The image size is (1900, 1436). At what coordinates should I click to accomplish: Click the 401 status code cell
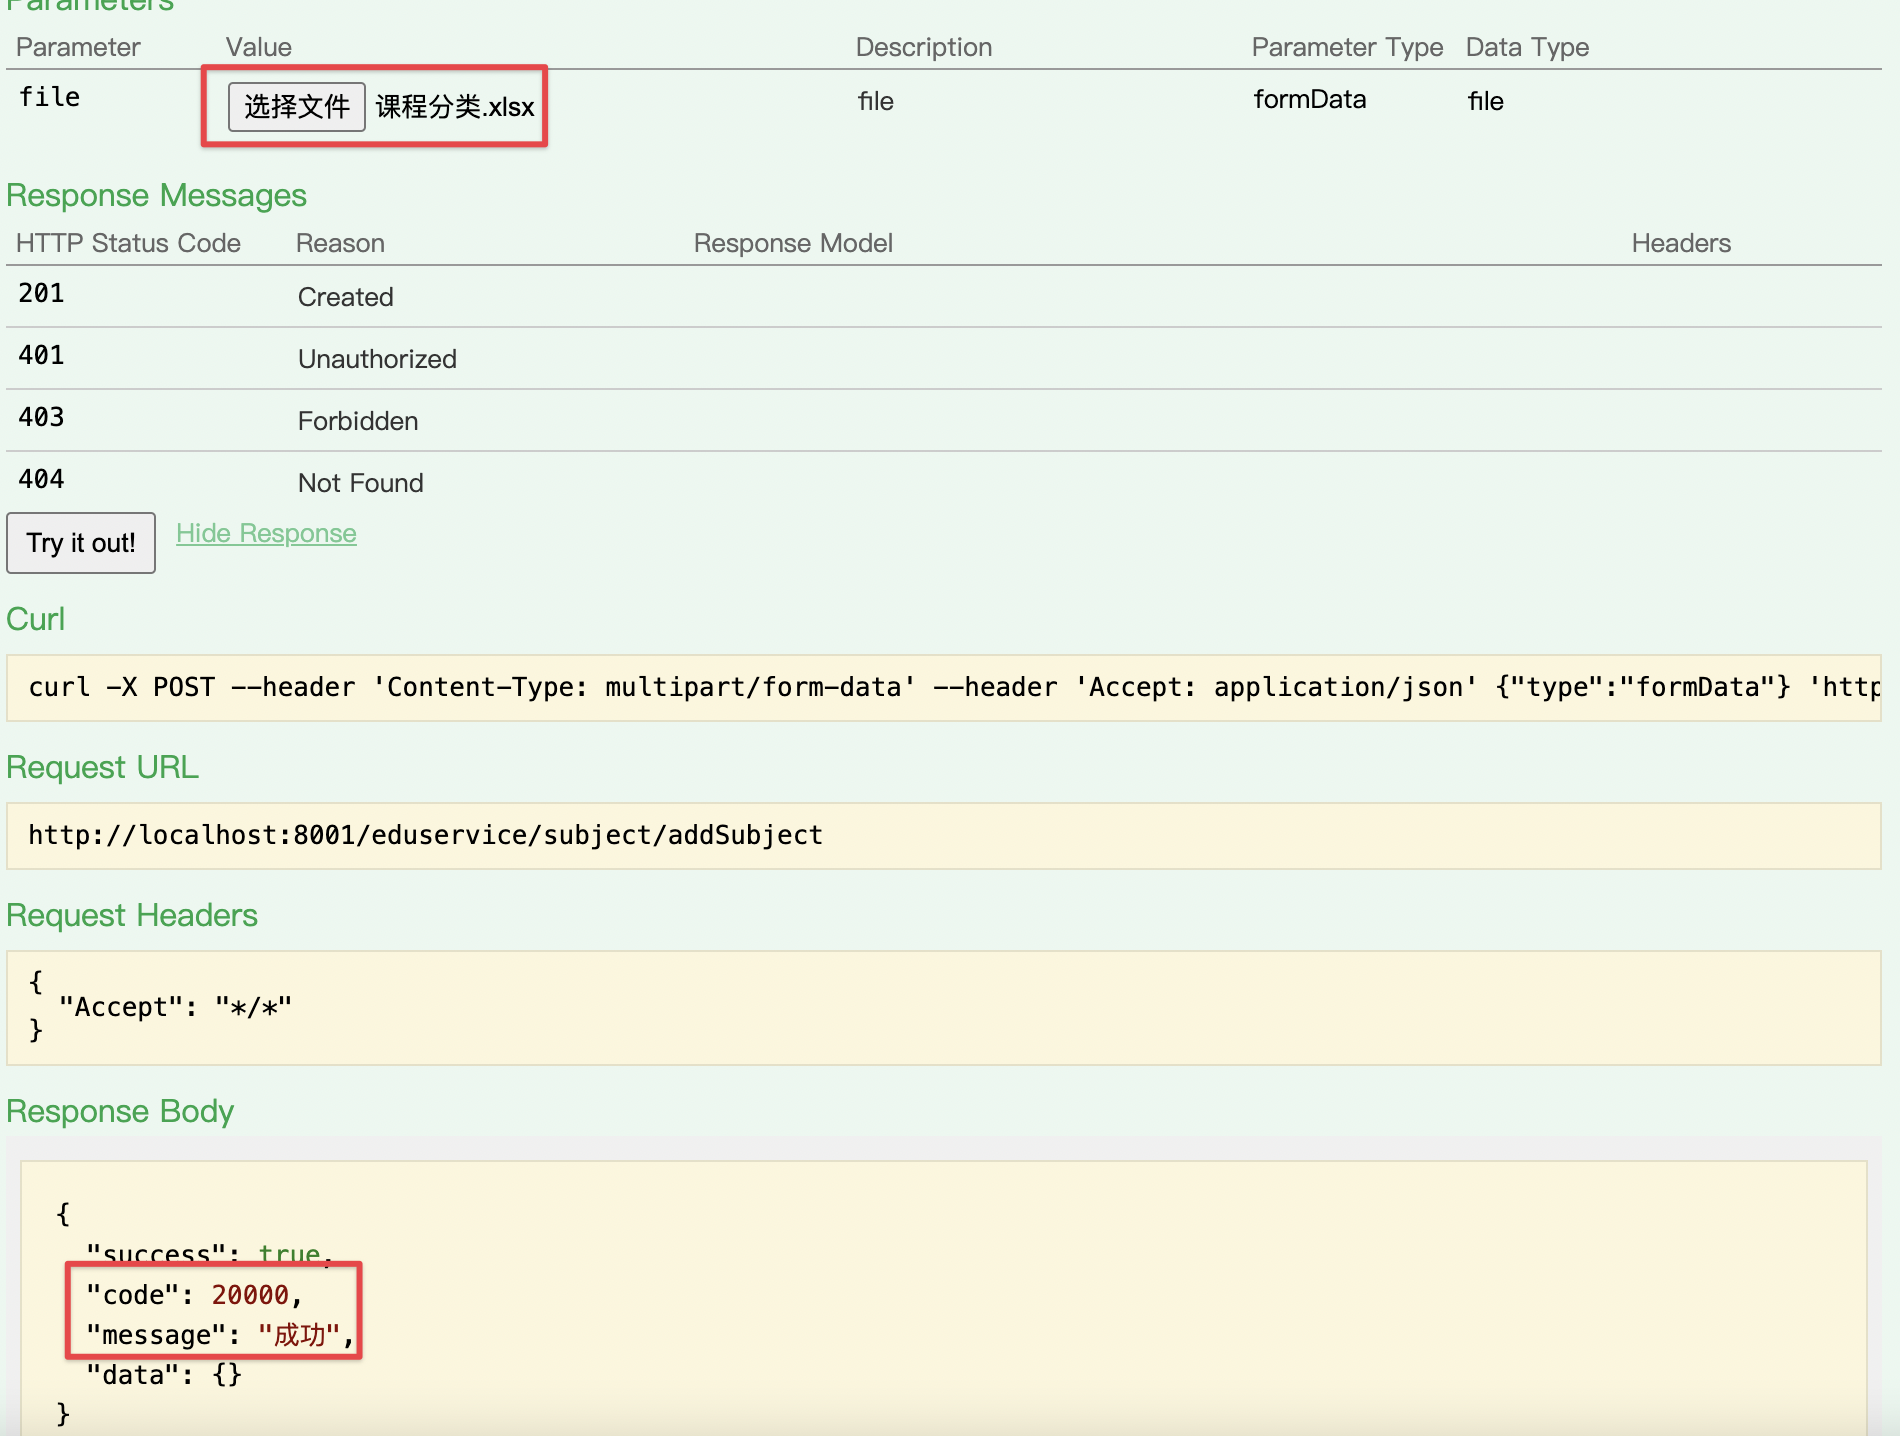click(41, 356)
